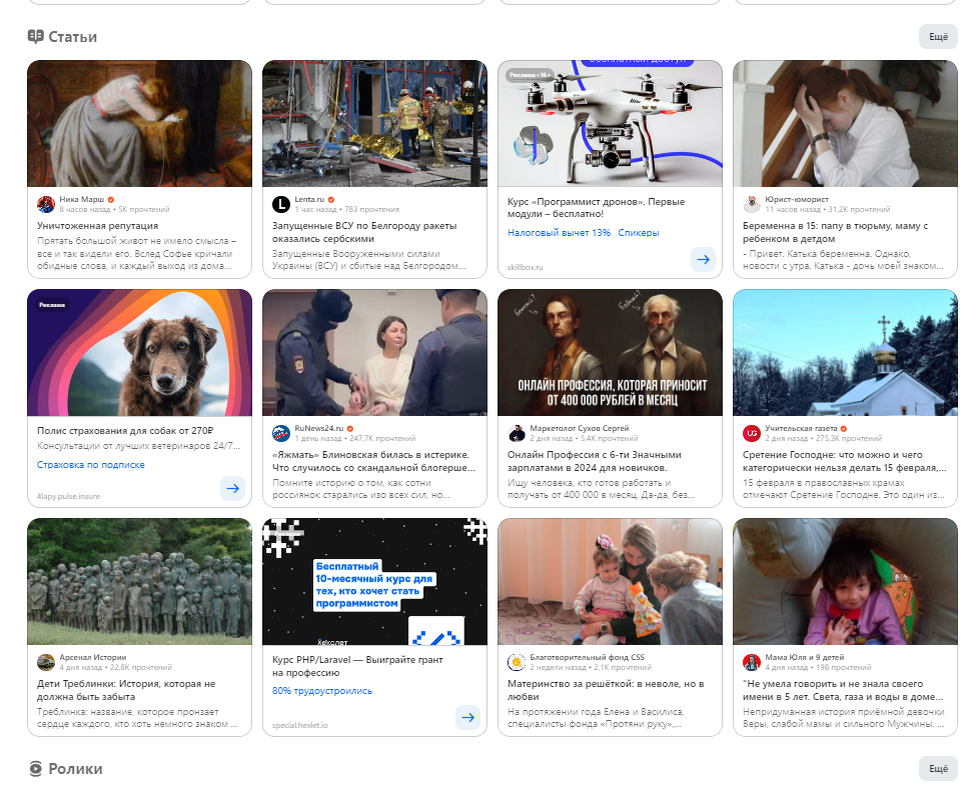Click thumbnail of woman with police officers
The image size is (980, 787).
(374, 353)
